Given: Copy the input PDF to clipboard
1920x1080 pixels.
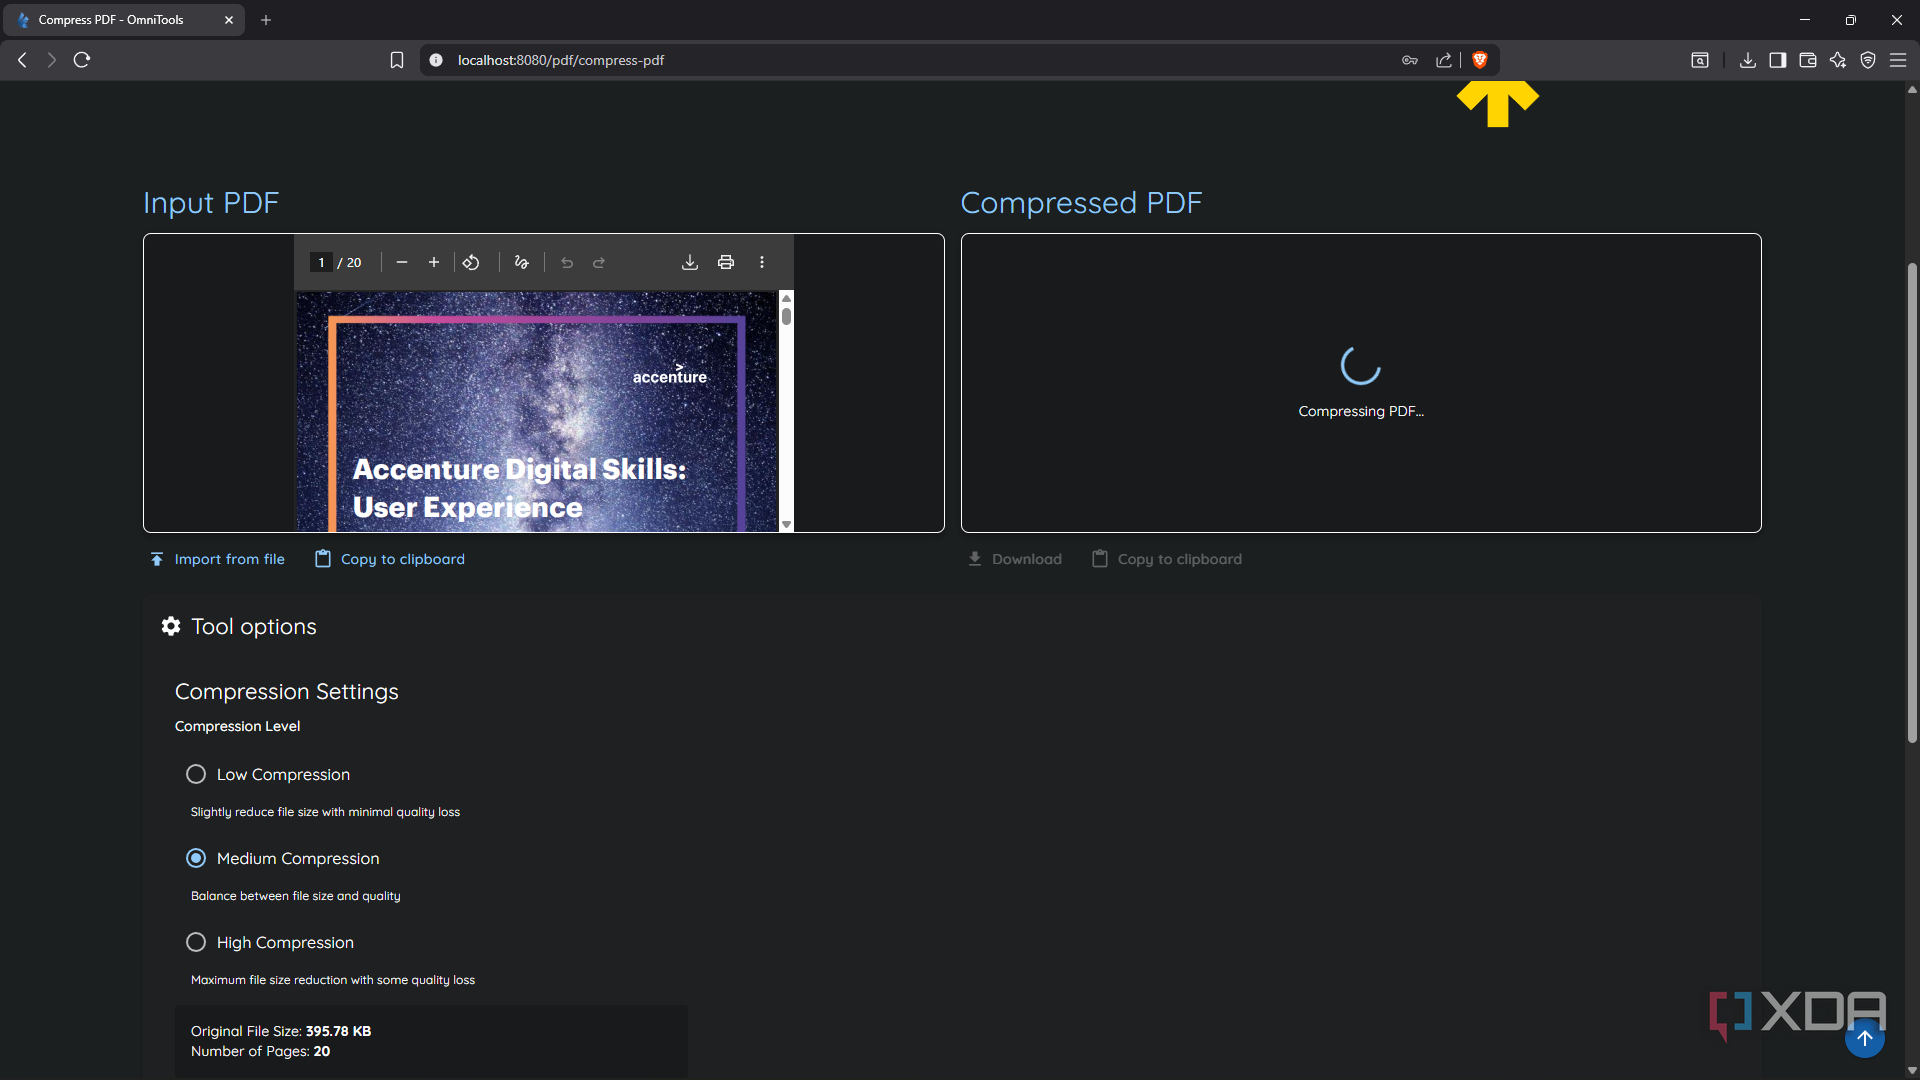Looking at the screenshot, I should 390,559.
